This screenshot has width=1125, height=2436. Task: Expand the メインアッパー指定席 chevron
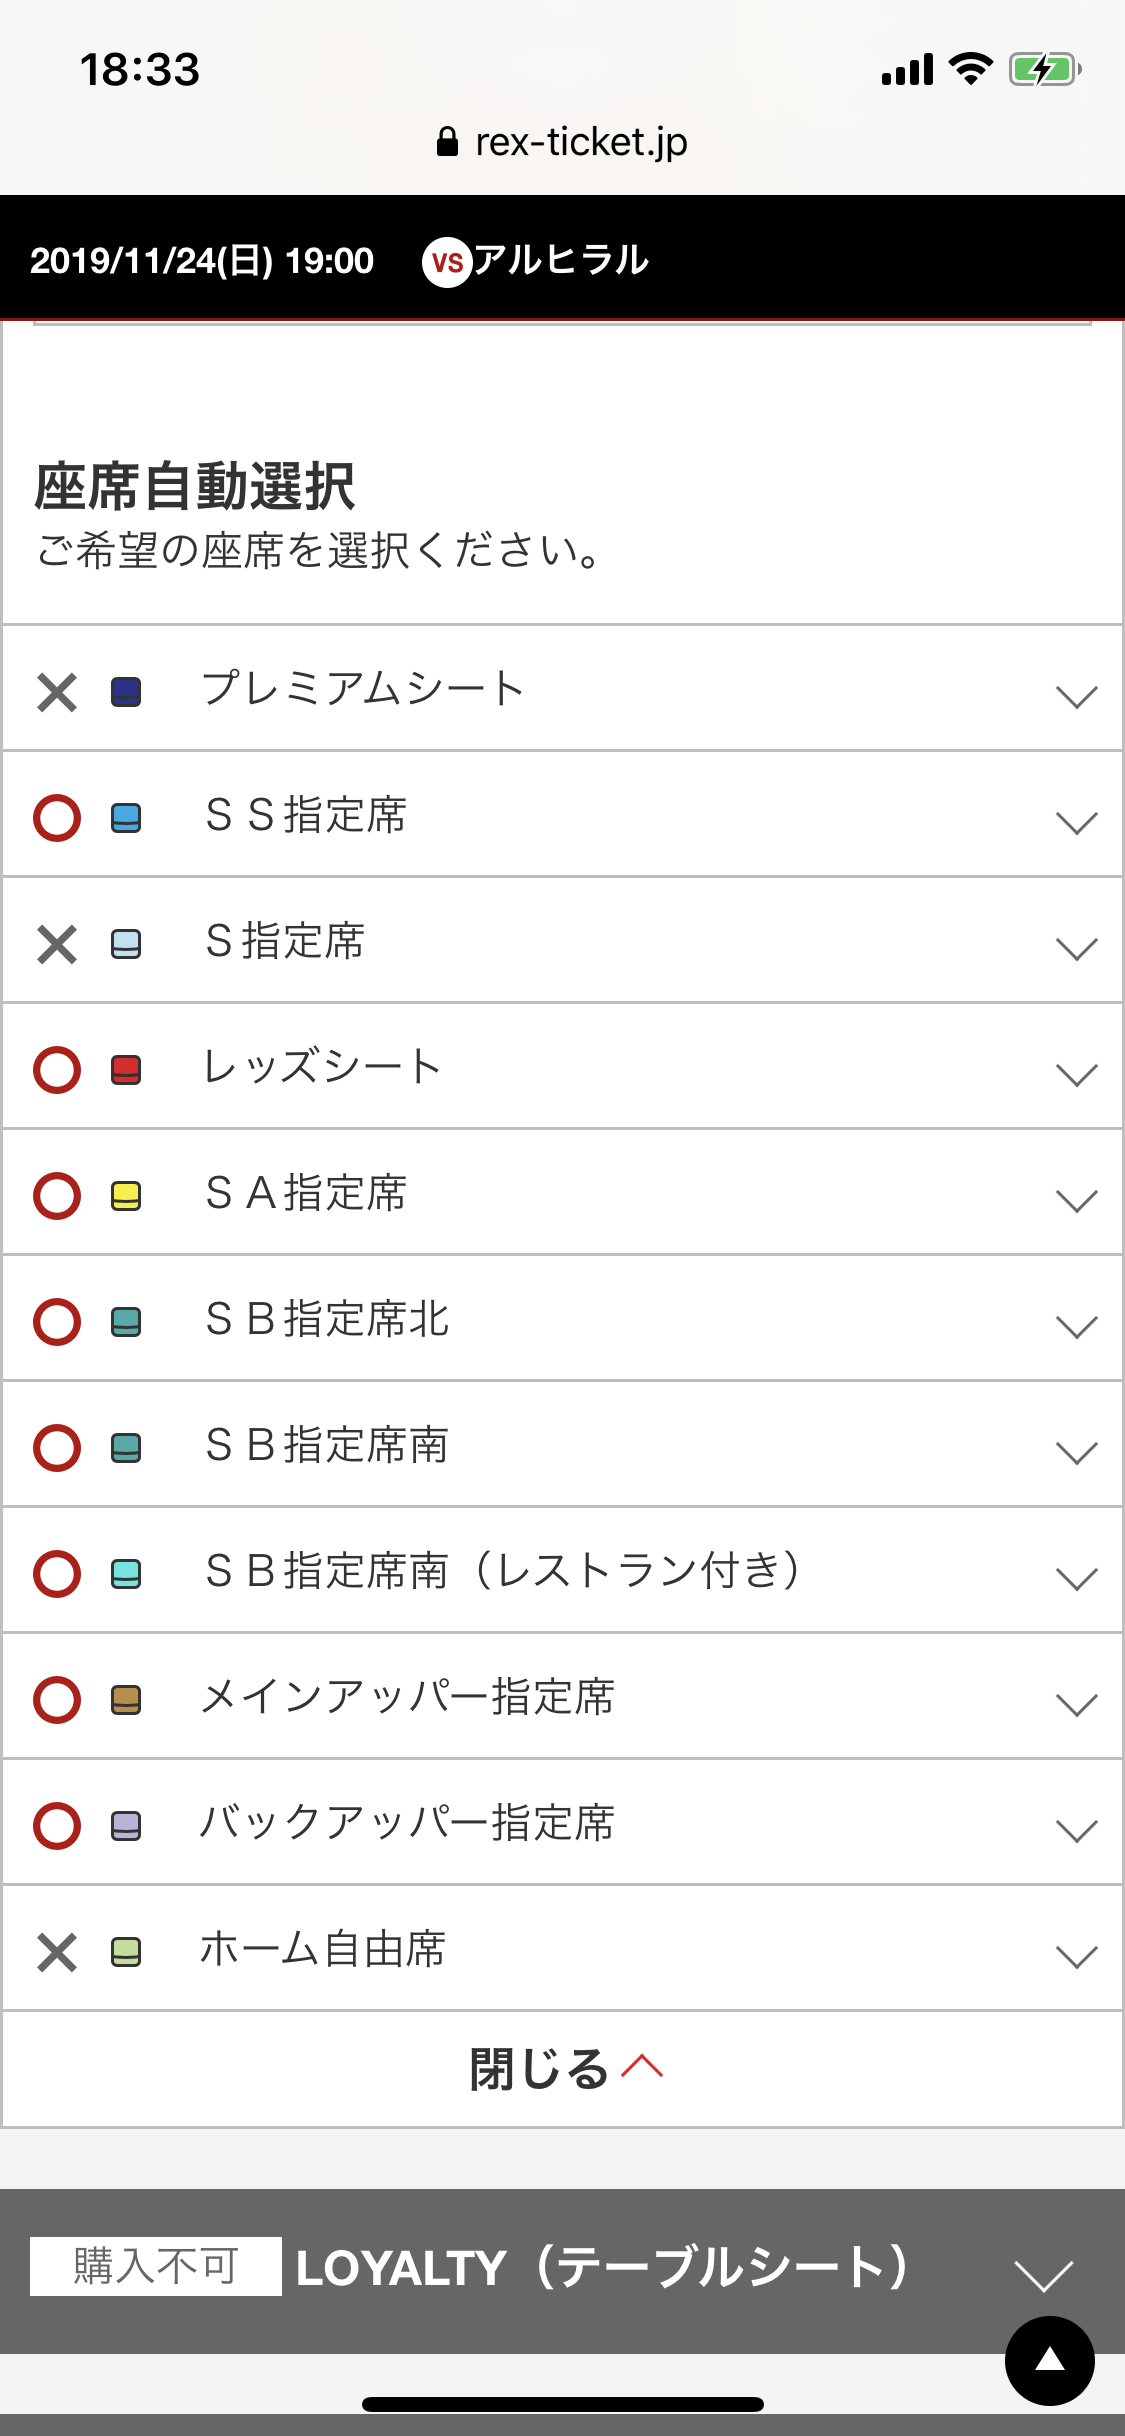(x=1076, y=1704)
